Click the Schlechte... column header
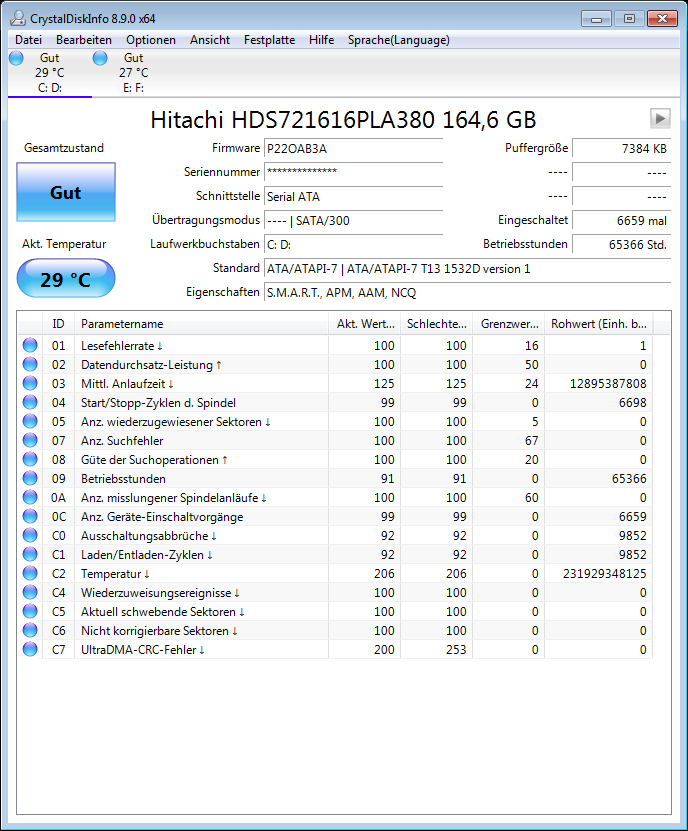 click(x=436, y=324)
